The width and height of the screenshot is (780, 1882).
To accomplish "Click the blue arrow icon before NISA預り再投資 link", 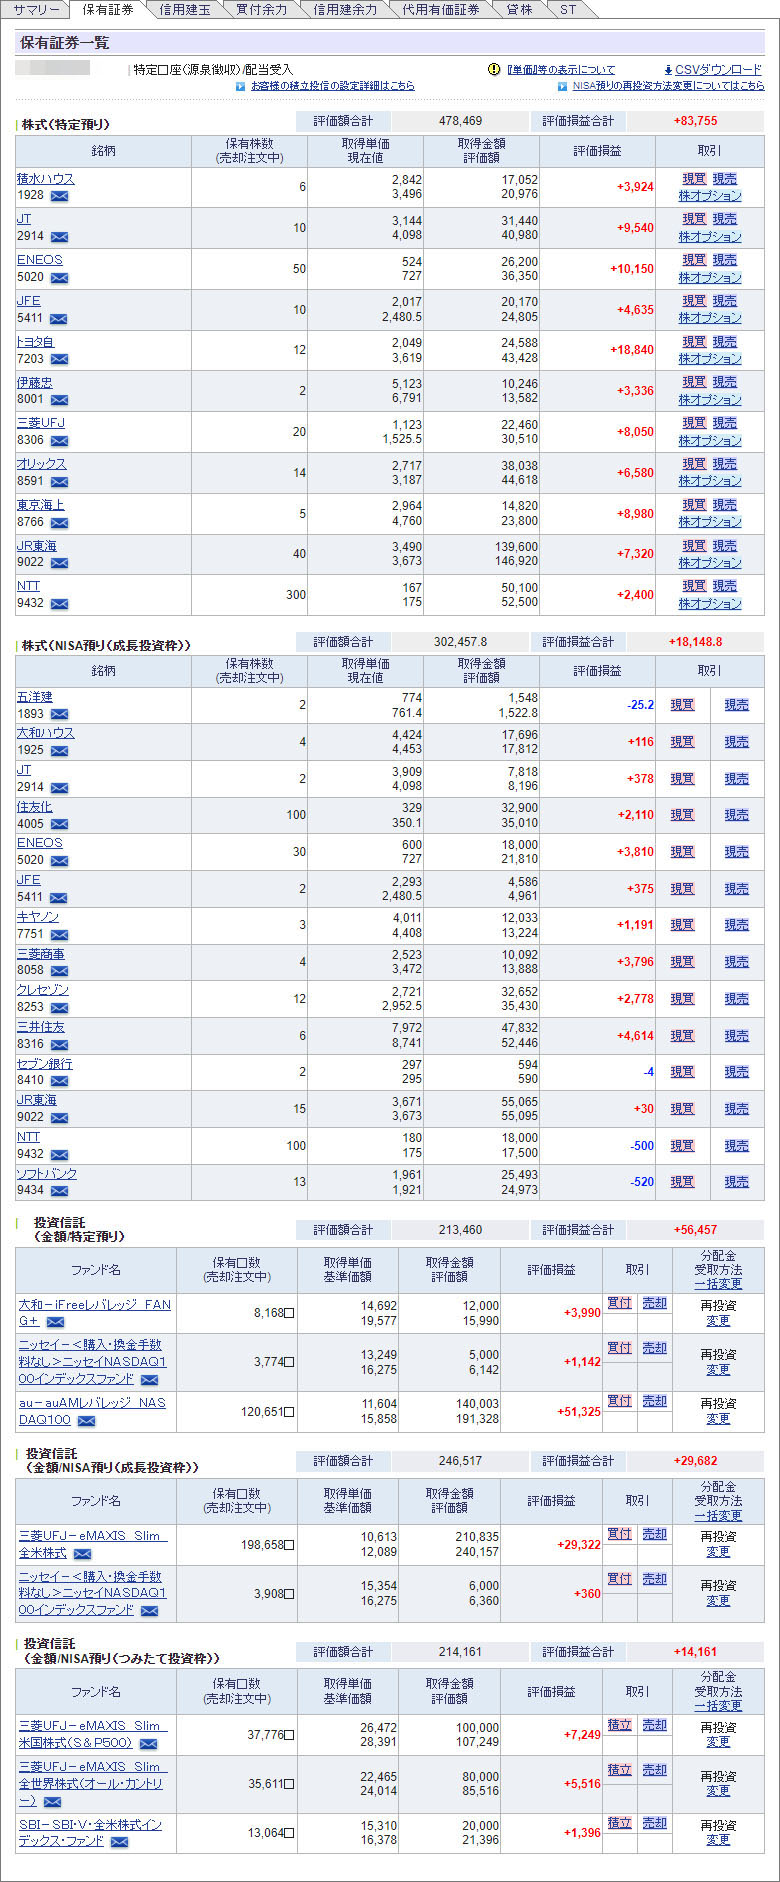I will tap(563, 86).
